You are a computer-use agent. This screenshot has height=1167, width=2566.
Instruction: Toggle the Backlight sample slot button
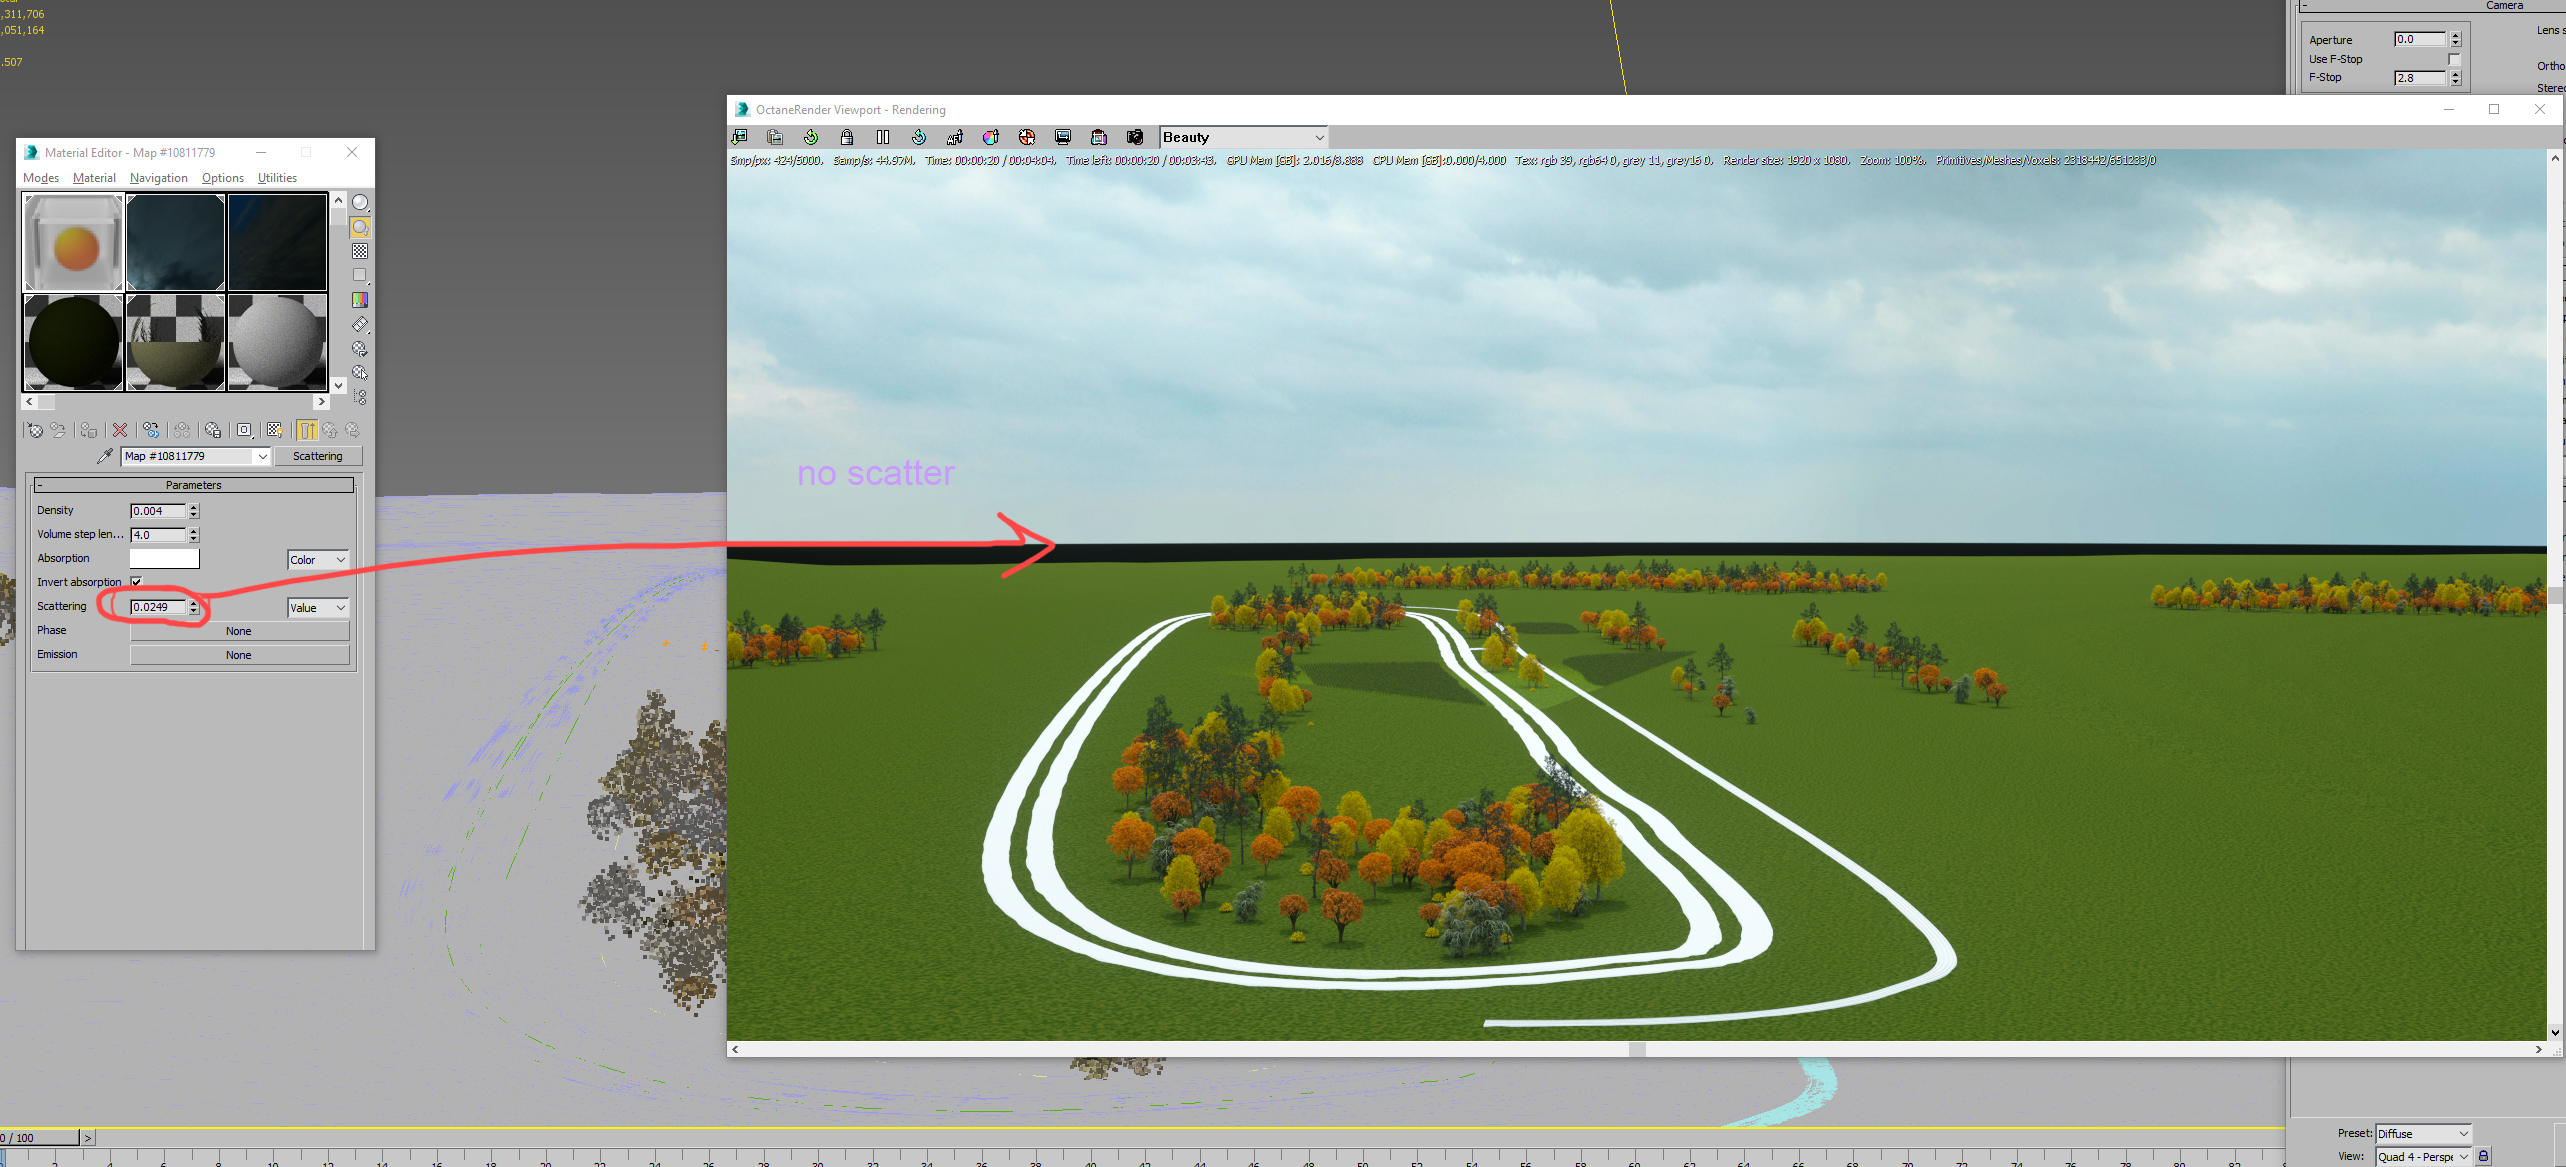pos(360,227)
